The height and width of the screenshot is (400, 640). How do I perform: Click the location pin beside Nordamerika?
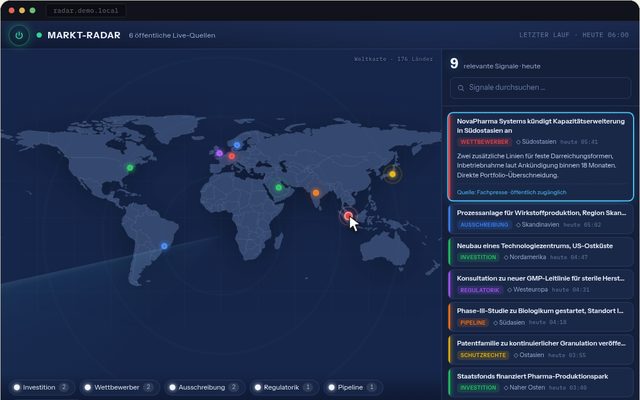506,258
